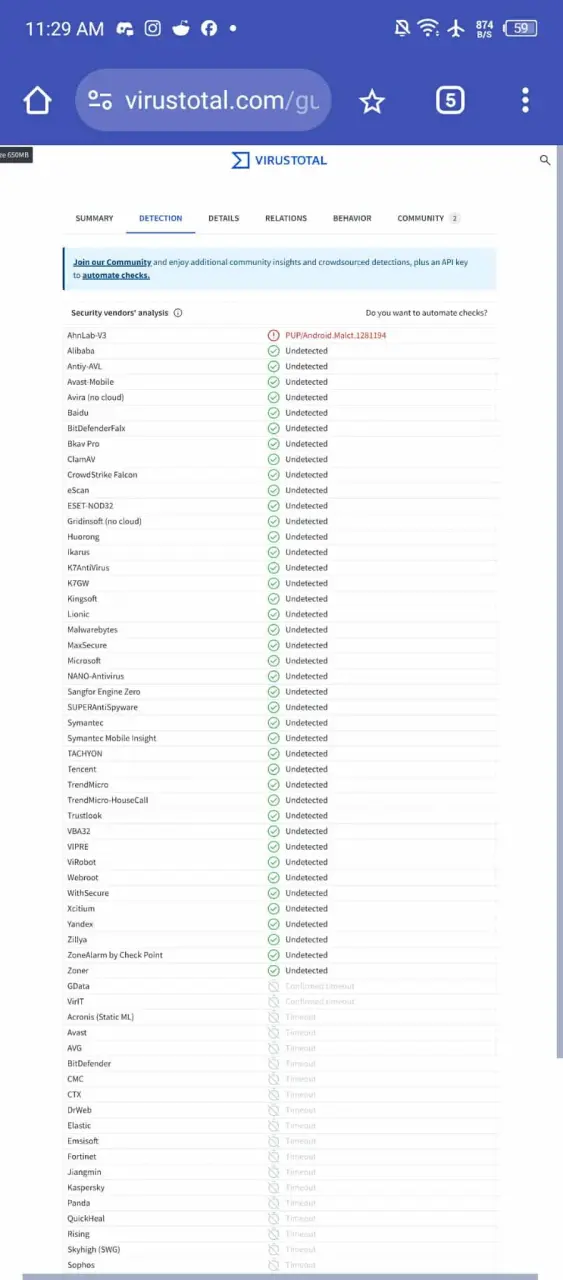Click the VirusTotal logo
This screenshot has height=1280, width=563.
(x=279, y=160)
